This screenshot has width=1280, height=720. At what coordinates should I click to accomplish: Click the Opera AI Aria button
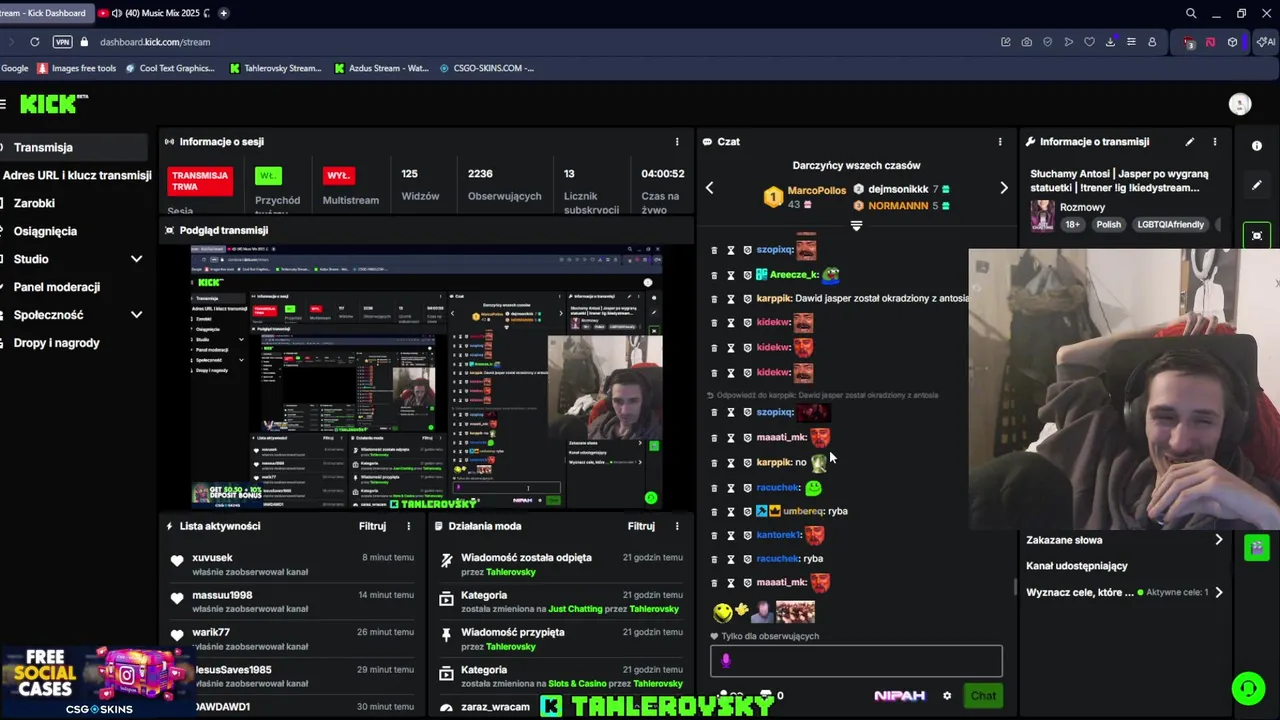click(x=1266, y=42)
